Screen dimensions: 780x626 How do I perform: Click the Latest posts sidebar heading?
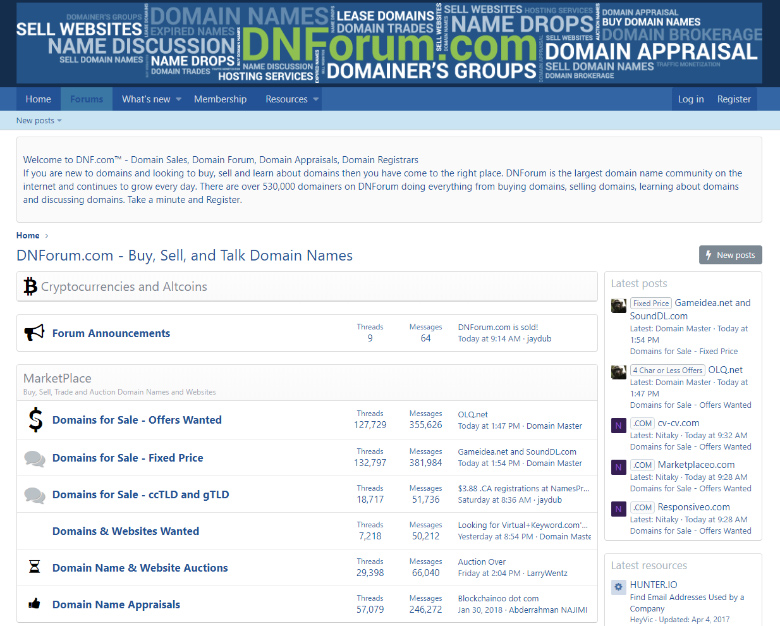[x=639, y=283]
